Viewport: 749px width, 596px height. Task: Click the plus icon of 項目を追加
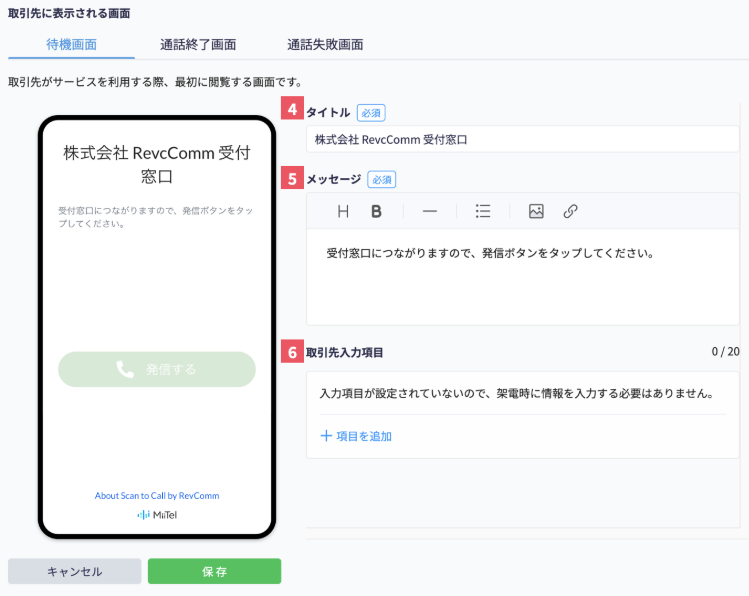[x=326, y=436]
